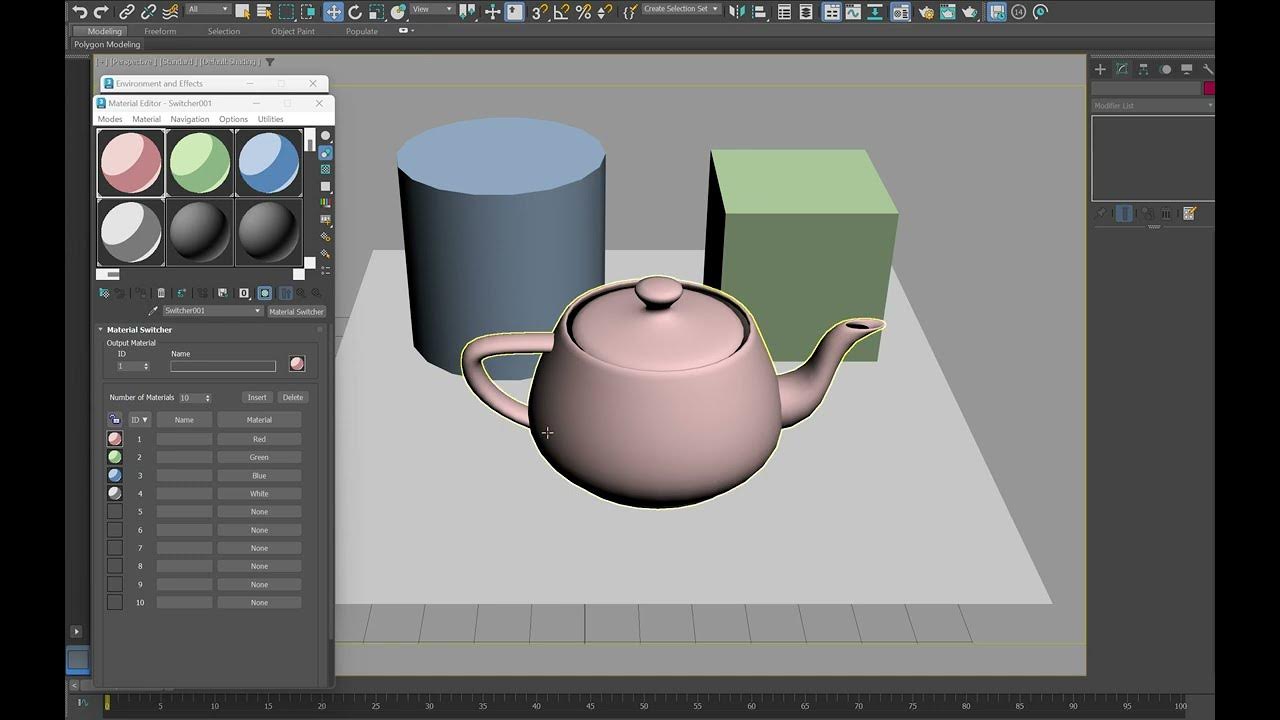Open the 'View' reference coordinate dropdown
The image size is (1280, 720).
tap(433, 9)
